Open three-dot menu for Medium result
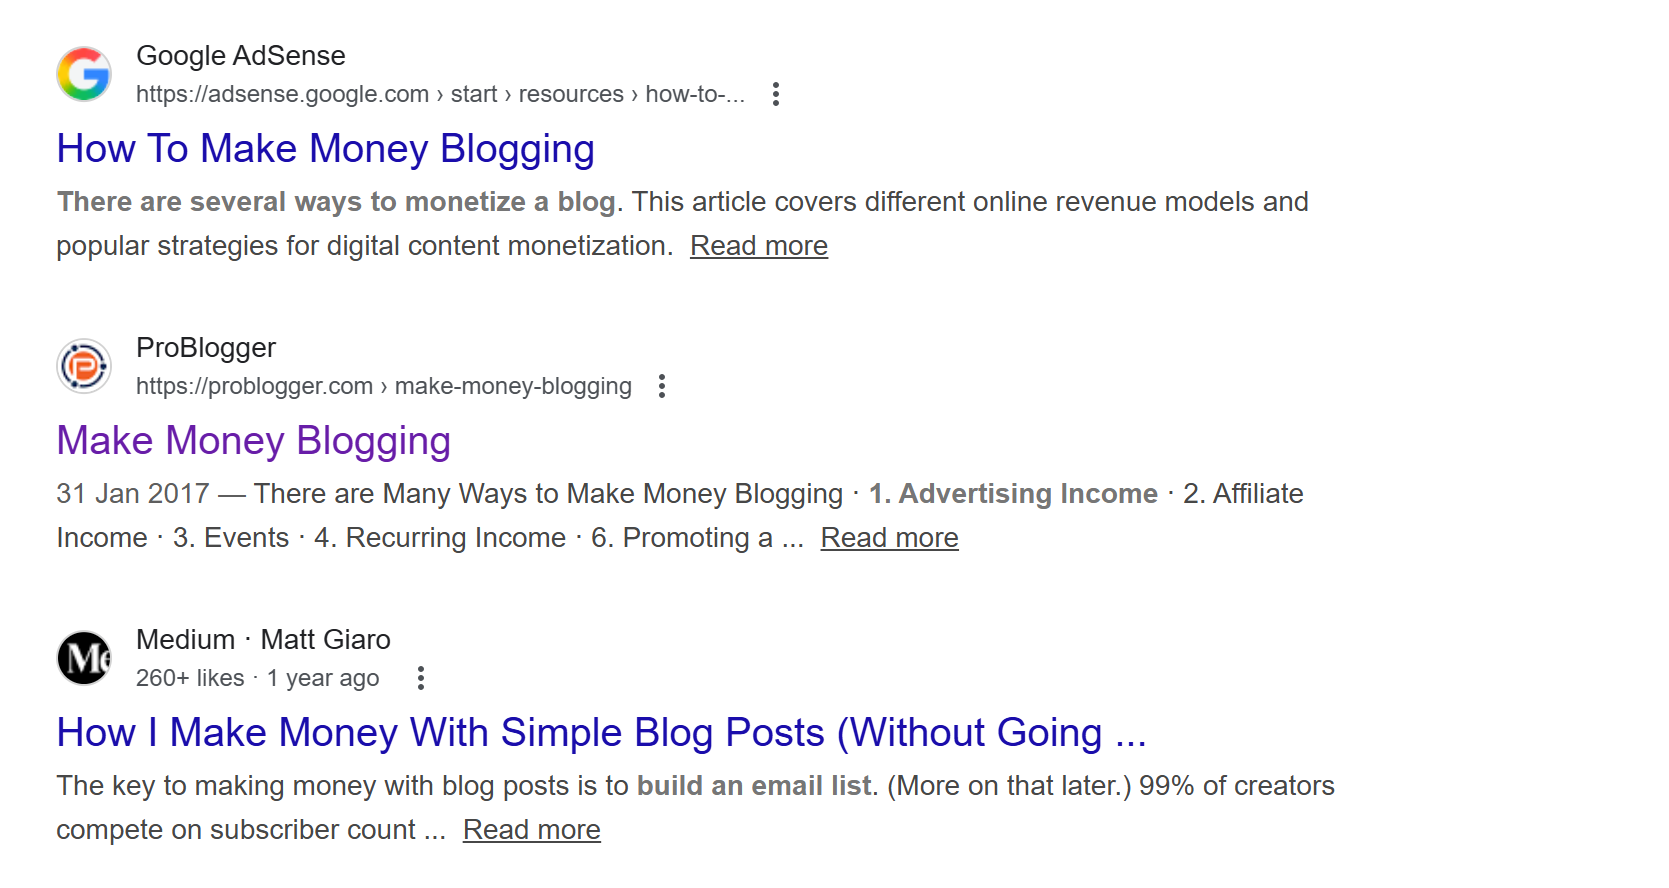The image size is (1669, 888). [x=421, y=678]
